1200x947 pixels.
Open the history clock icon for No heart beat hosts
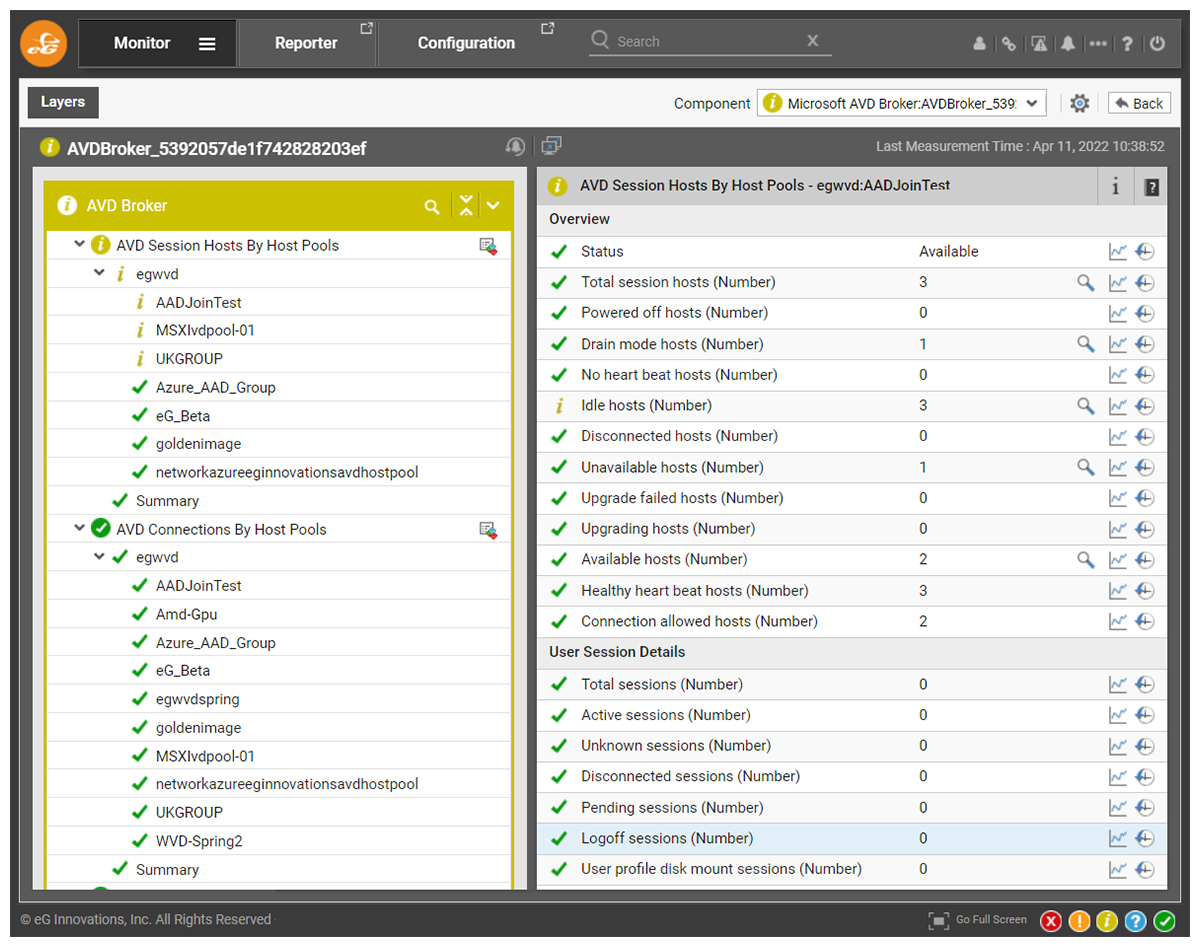click(x=1145, y=376)
